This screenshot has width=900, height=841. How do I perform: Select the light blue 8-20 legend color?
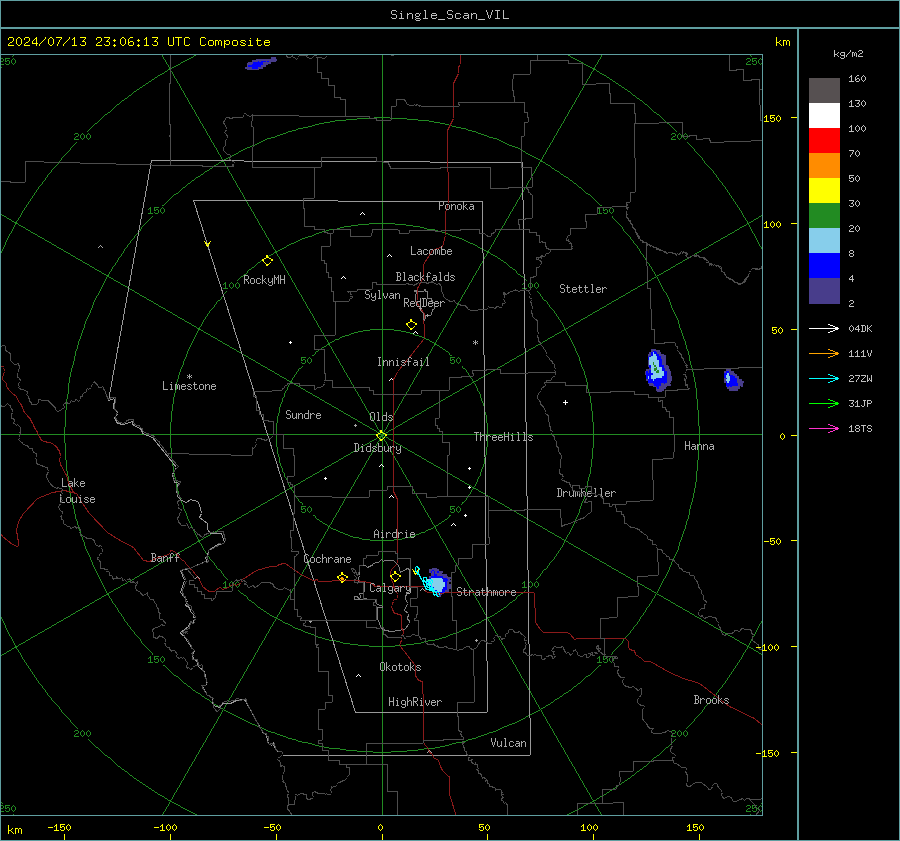(x=824, y=241)
